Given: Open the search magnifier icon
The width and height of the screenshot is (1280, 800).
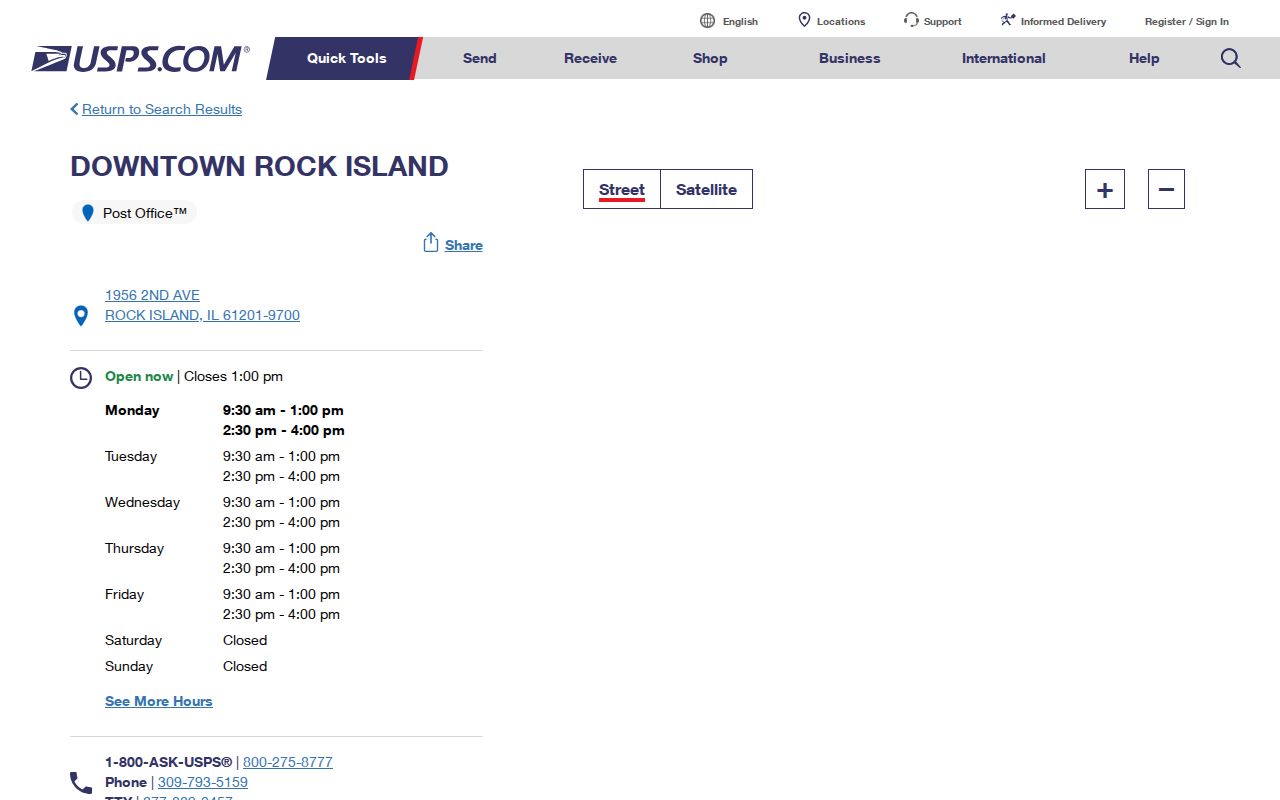Looking at the screenshot, I should 1231,58.
